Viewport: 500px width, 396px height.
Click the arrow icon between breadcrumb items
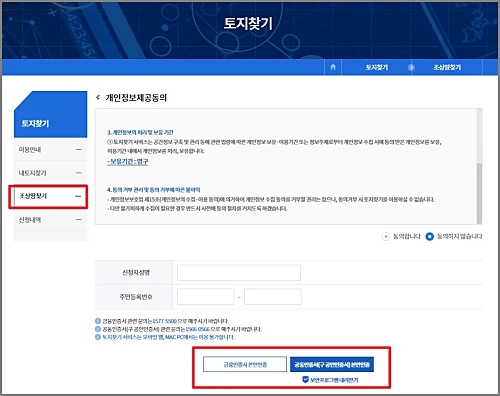coord(411,67)
